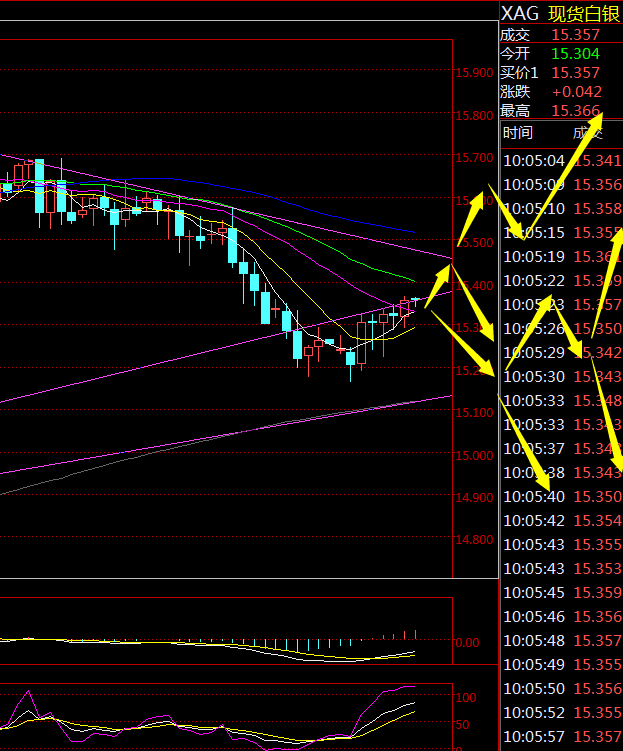Image resolution: width=623 pixels, height=751 pixels.
Task: Select the tick row at 10:05:04
Action: click(533, 160)
